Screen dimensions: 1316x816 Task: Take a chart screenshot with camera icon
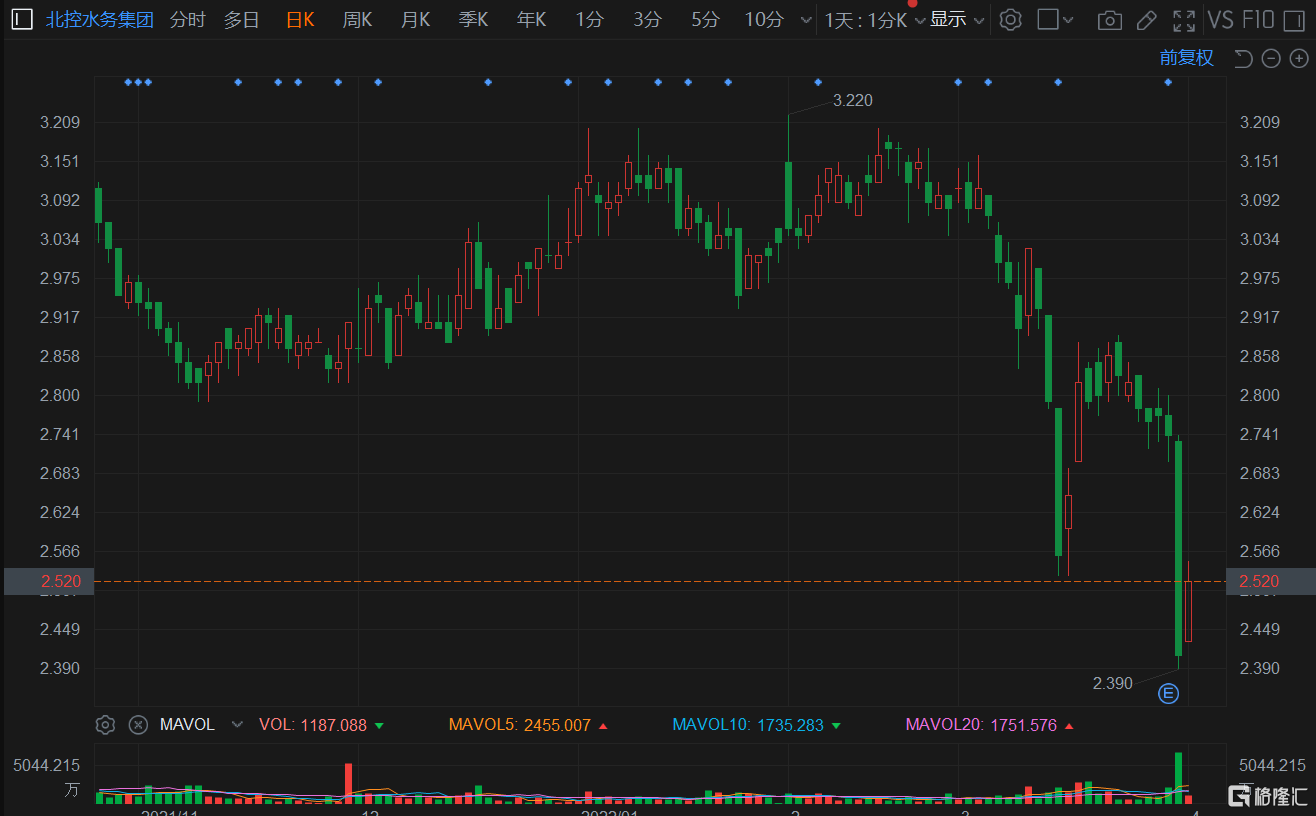click(x=1109, y=20)
